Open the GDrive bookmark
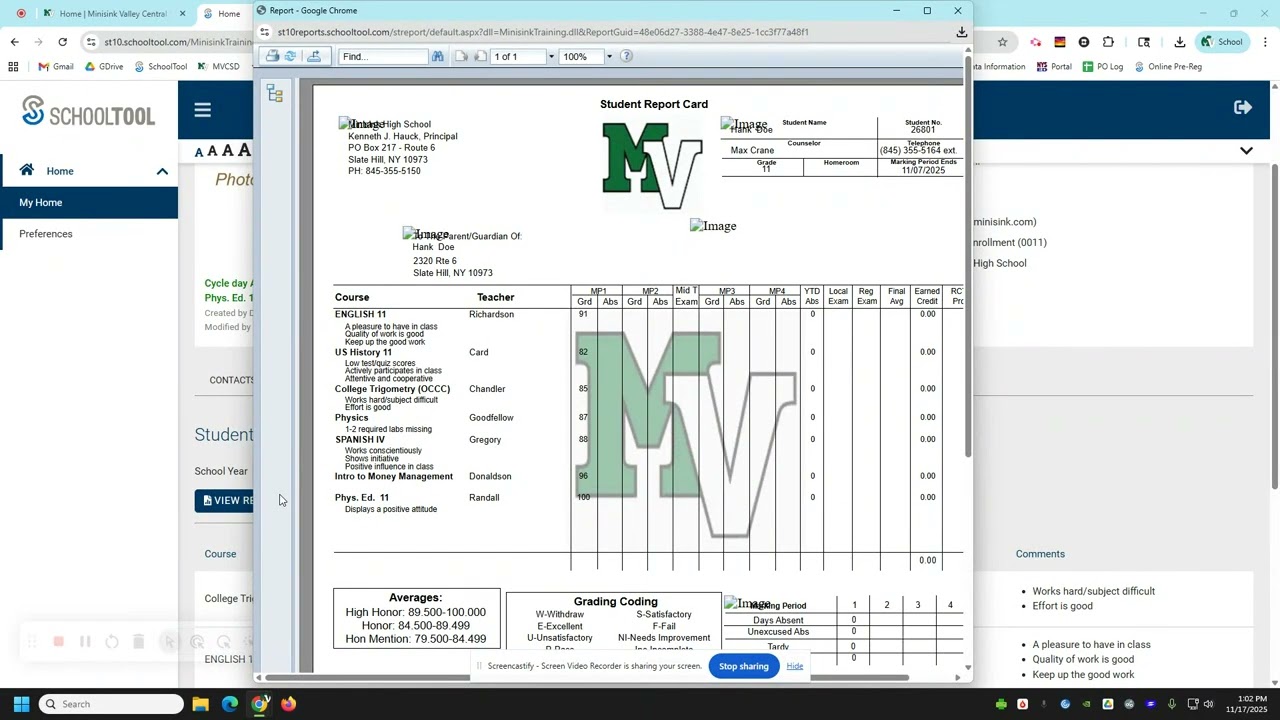The height and width of the screenshot is (720, 1280). point(104,67)
